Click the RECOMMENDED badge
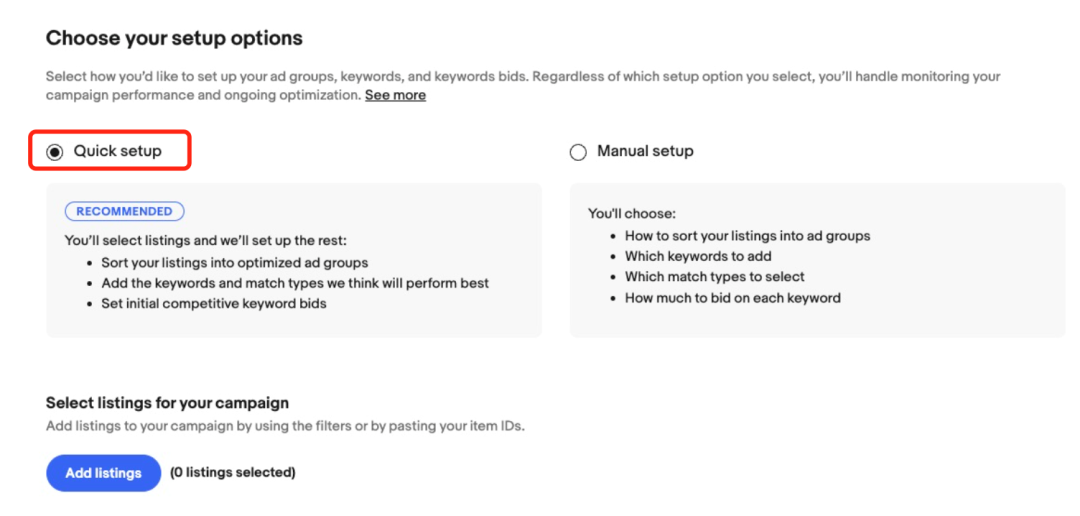Viewport: 1080px width, 516px height. (125, 211)
